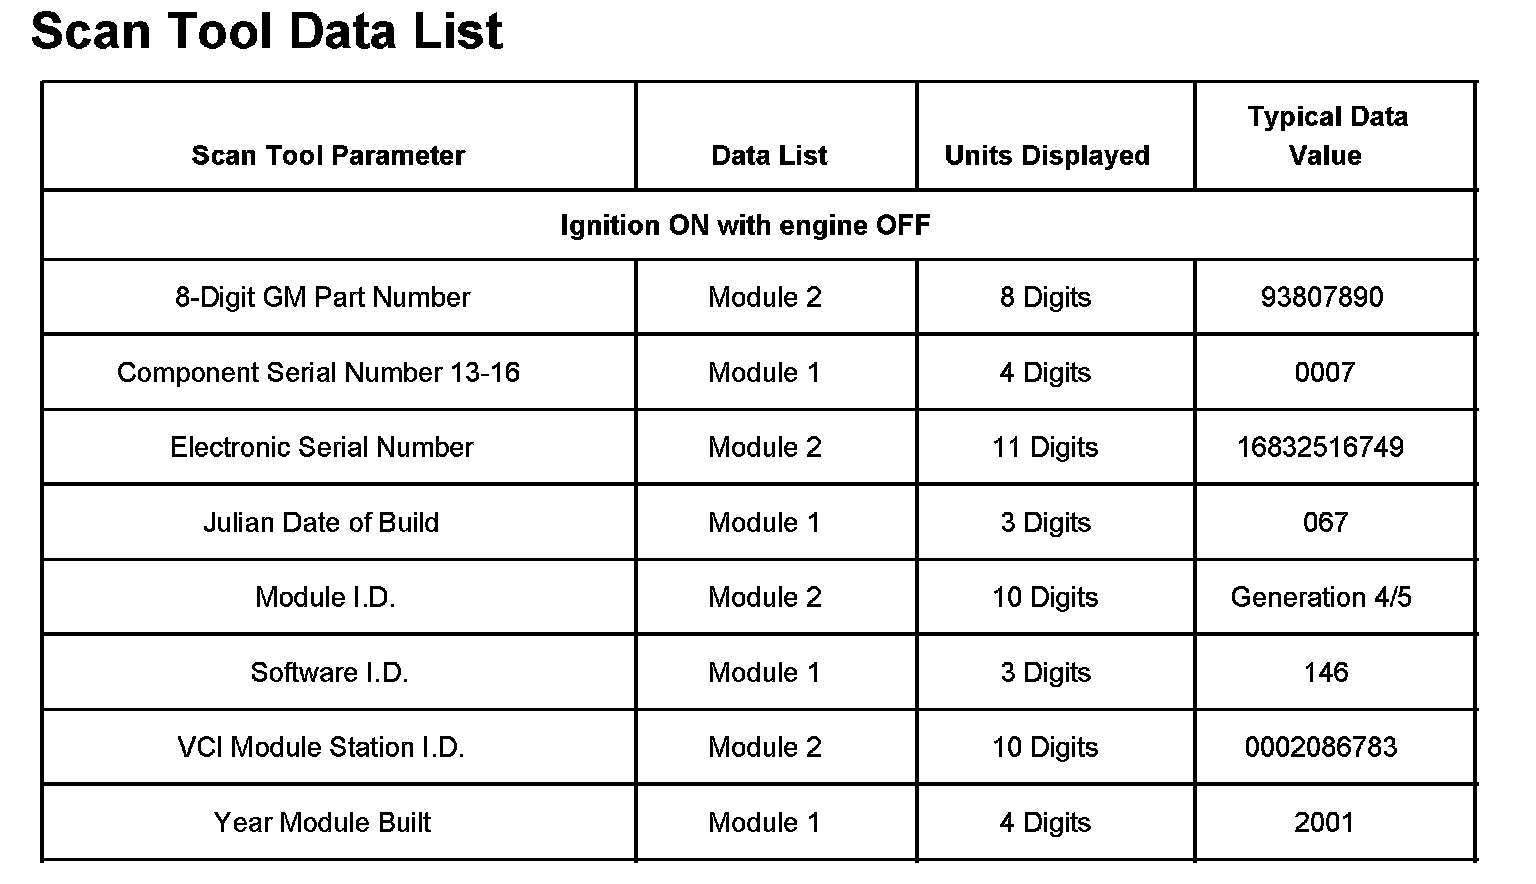Click the "Module I.D." parameter cell
This screenshot has width=1536, height=884.
coord(325,597)
